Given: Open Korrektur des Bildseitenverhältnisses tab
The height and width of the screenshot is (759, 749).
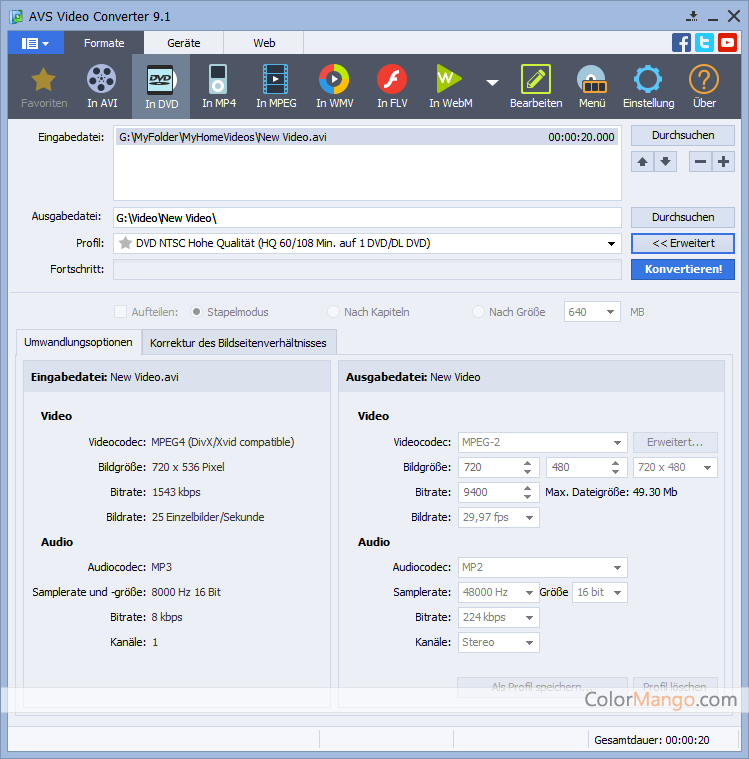Looking at the screenshot, I should coord(238,343).
